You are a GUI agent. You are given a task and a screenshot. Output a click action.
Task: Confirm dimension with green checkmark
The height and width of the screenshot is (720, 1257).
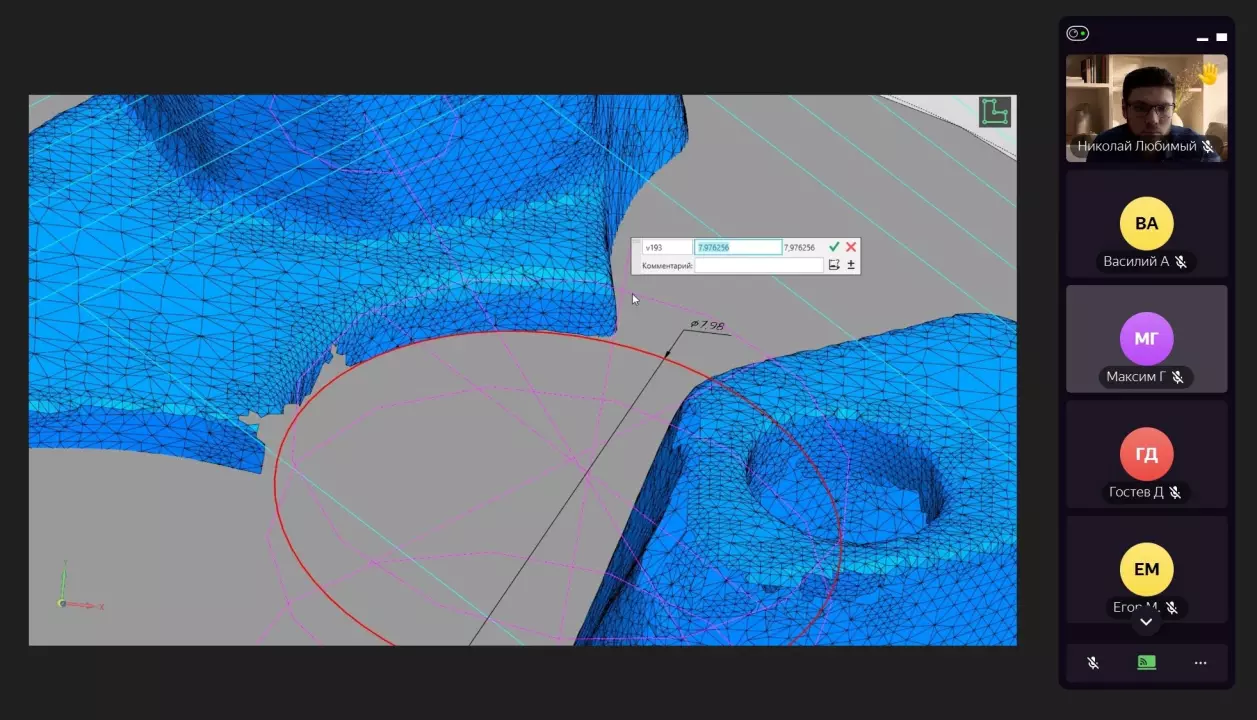pyautogui.click(x=834, y=247)
